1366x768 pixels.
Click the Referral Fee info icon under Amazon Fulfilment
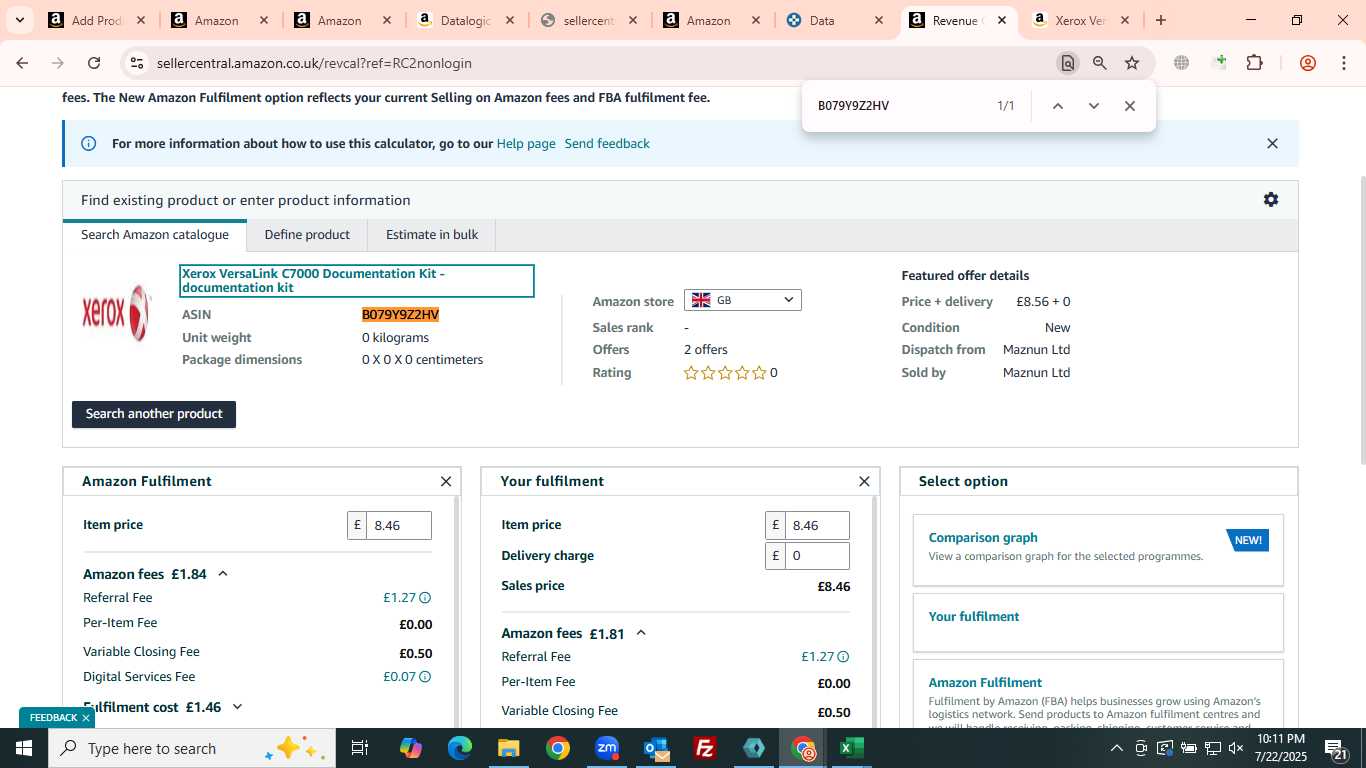425,598
